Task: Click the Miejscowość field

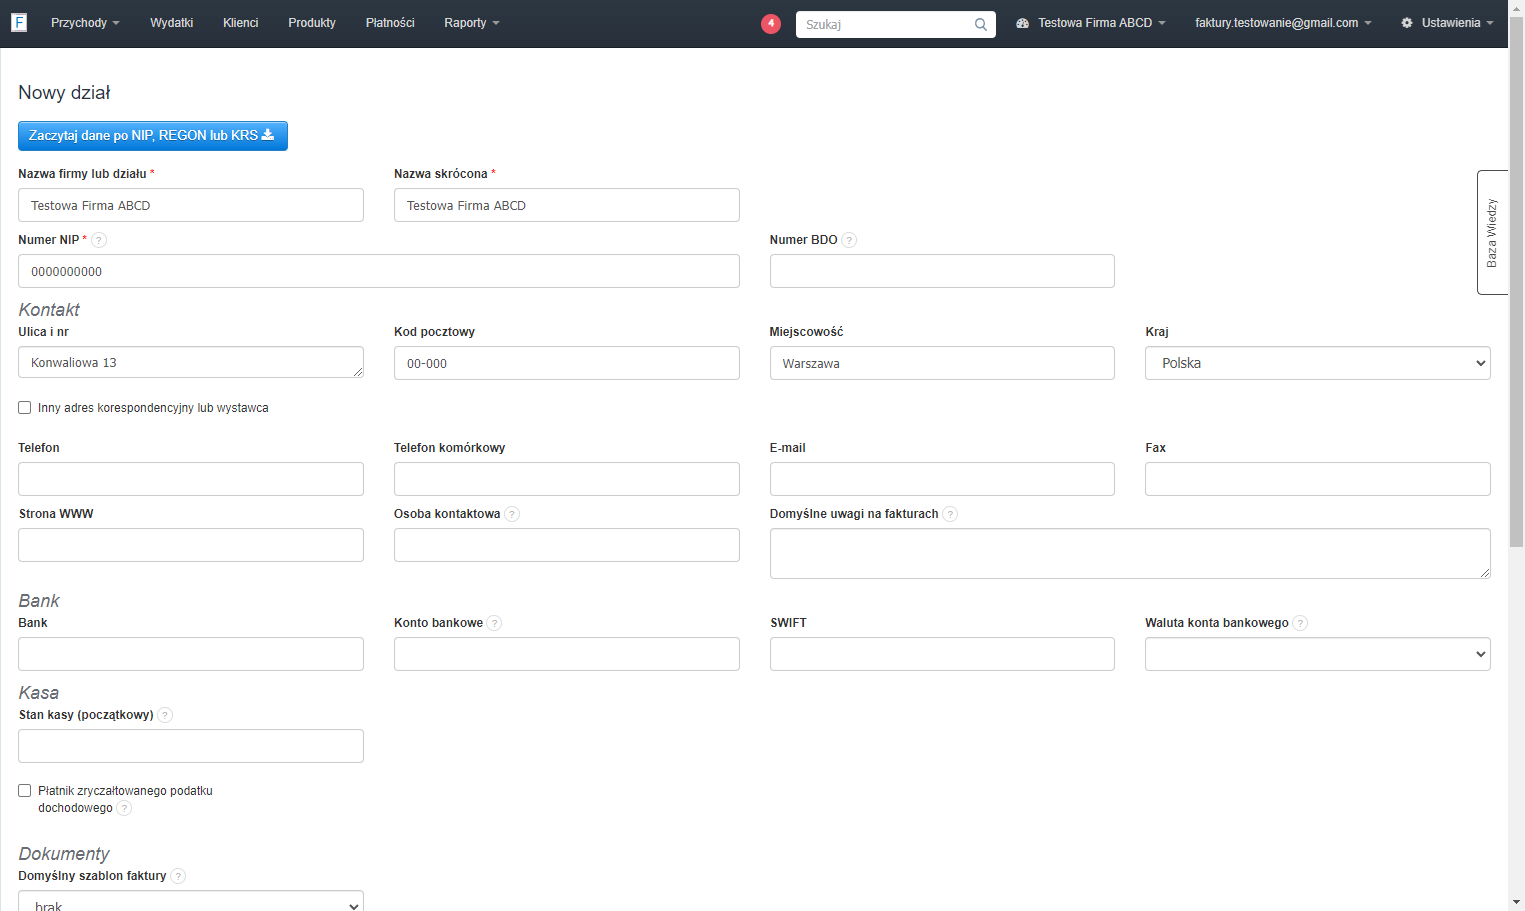Action: pos(942,363)
